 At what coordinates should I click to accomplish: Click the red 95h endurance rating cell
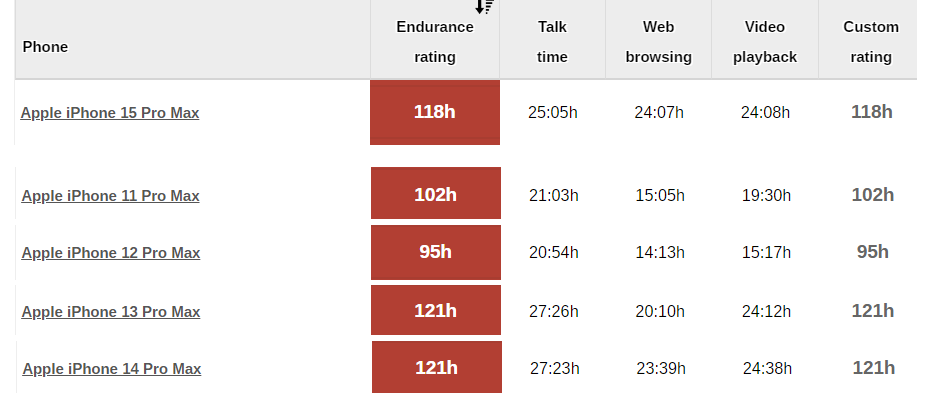435,252
